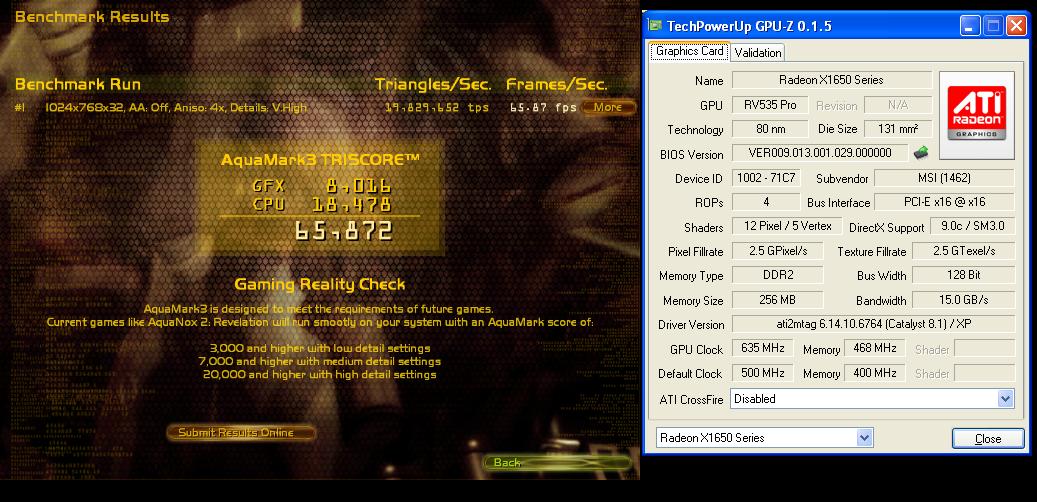Click the Bandwidth field 15.0 GB/s

[963, 300]
